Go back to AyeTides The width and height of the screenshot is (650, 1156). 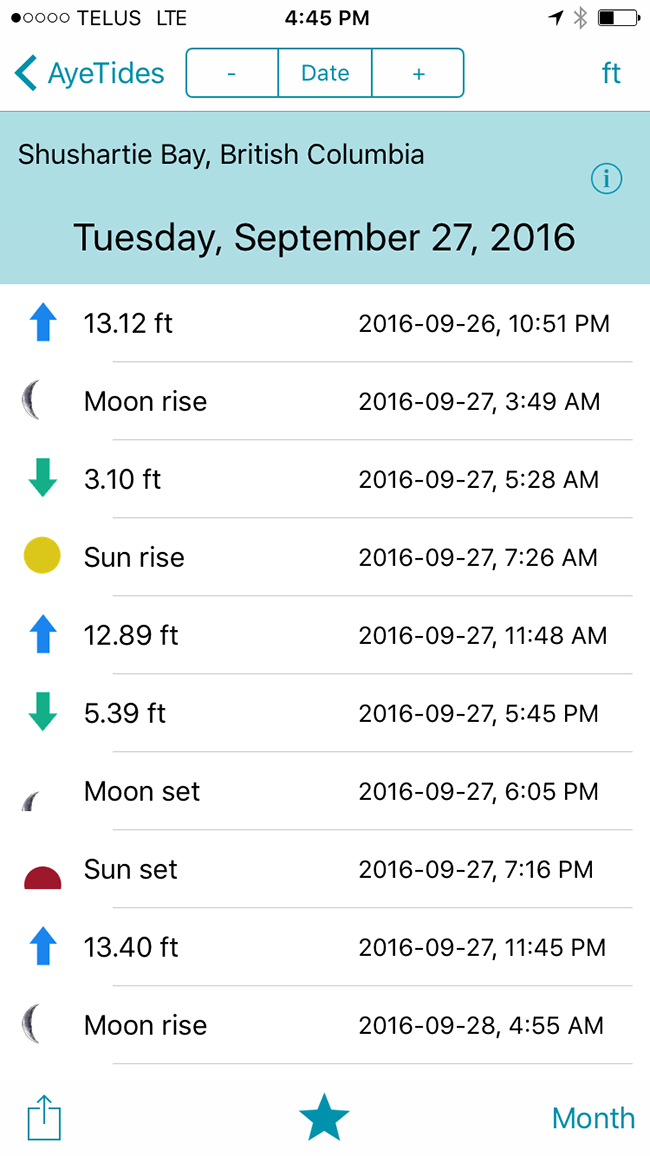(x=89, y=74)
